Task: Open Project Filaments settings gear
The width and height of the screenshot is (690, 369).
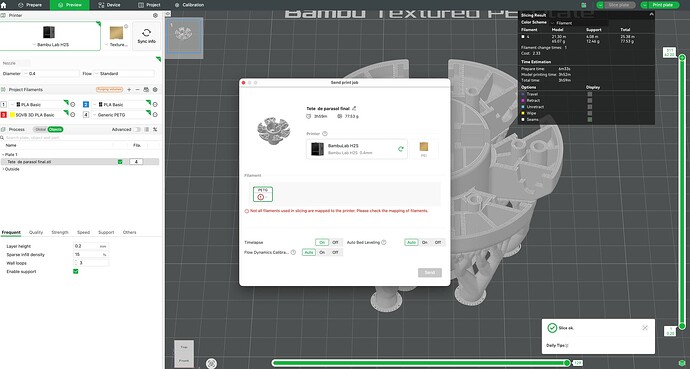Action: (155, 90)
